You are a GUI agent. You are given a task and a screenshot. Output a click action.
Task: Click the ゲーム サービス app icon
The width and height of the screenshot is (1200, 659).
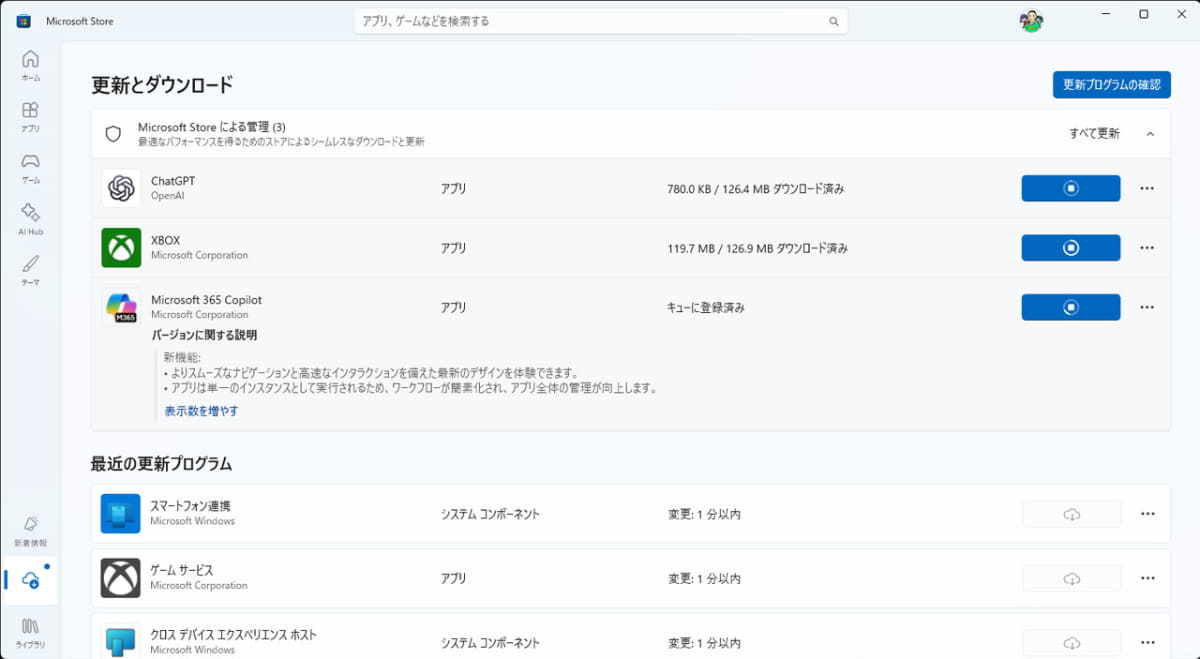[121, 578]
